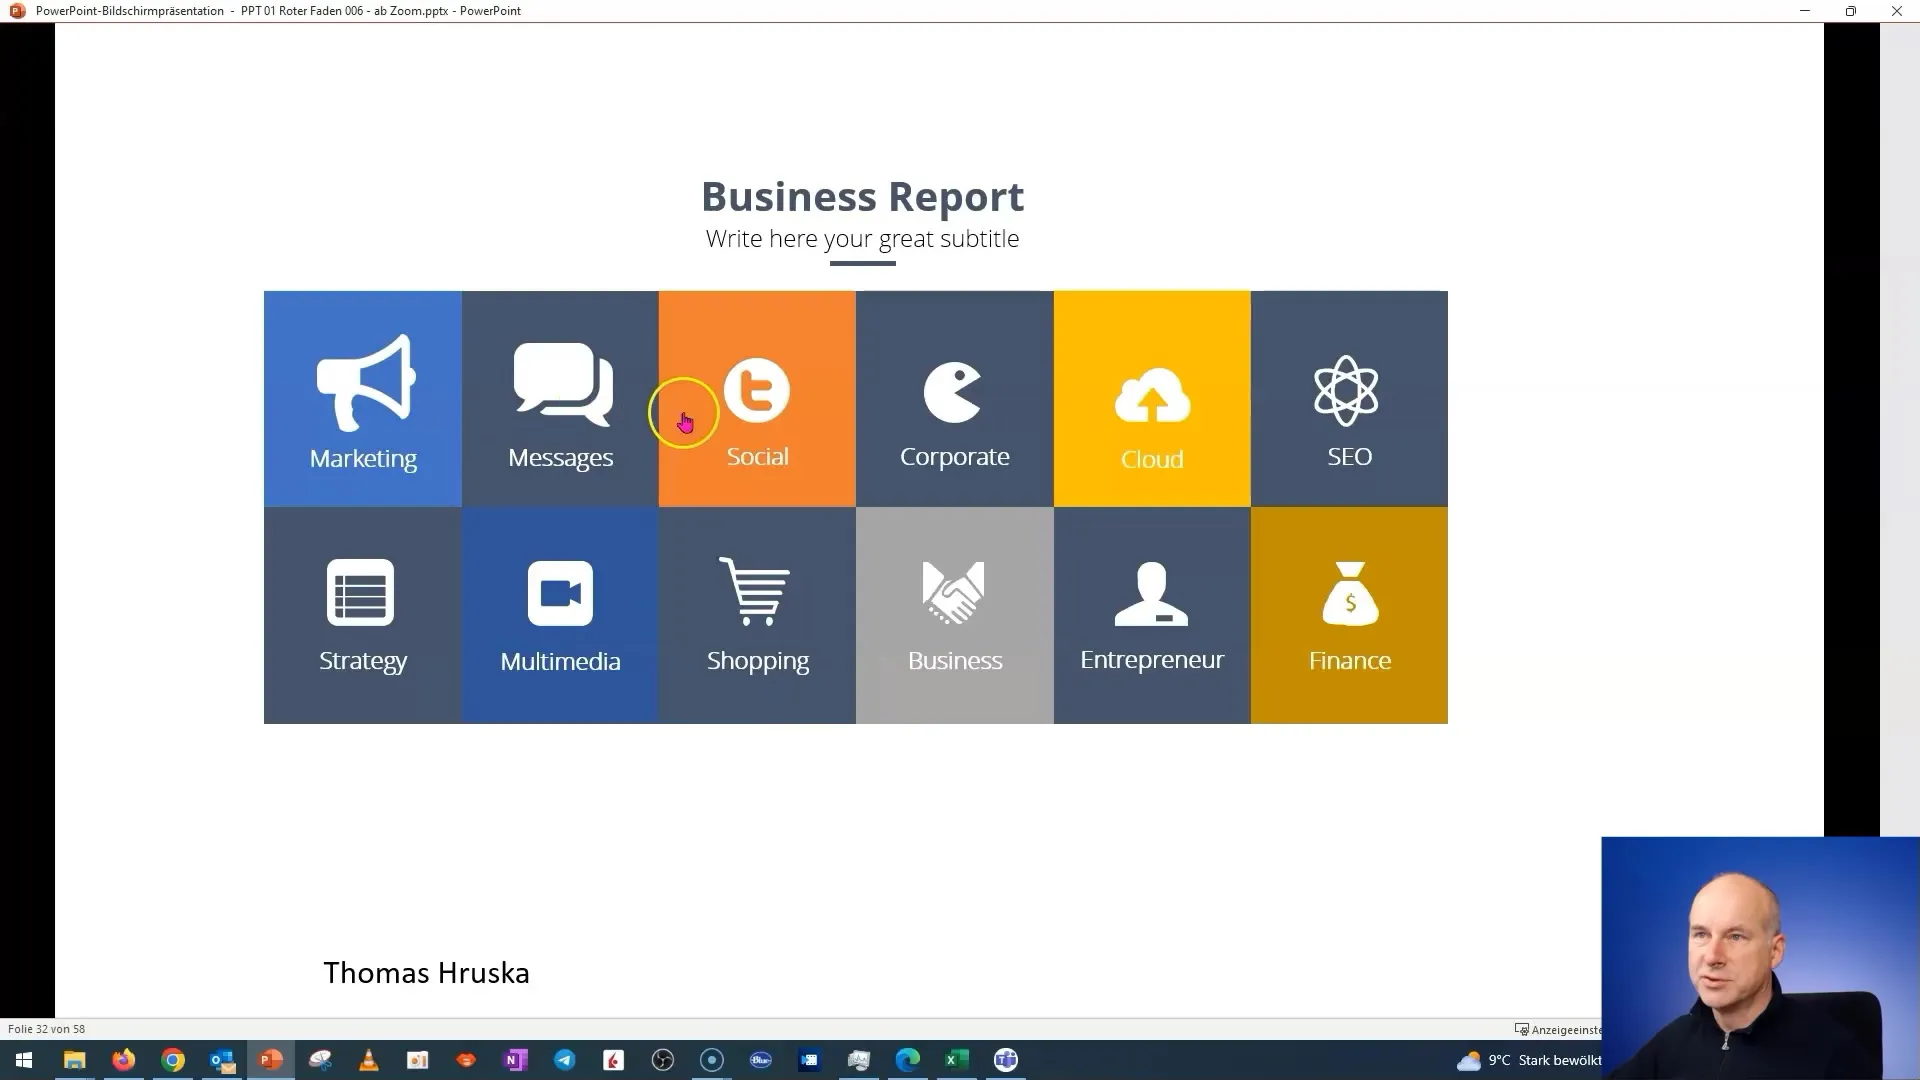The width and height of the screenshot is (1920, 1080).
Task: Select the Entrepreneur person tile
Action: tap(1153, 615)
